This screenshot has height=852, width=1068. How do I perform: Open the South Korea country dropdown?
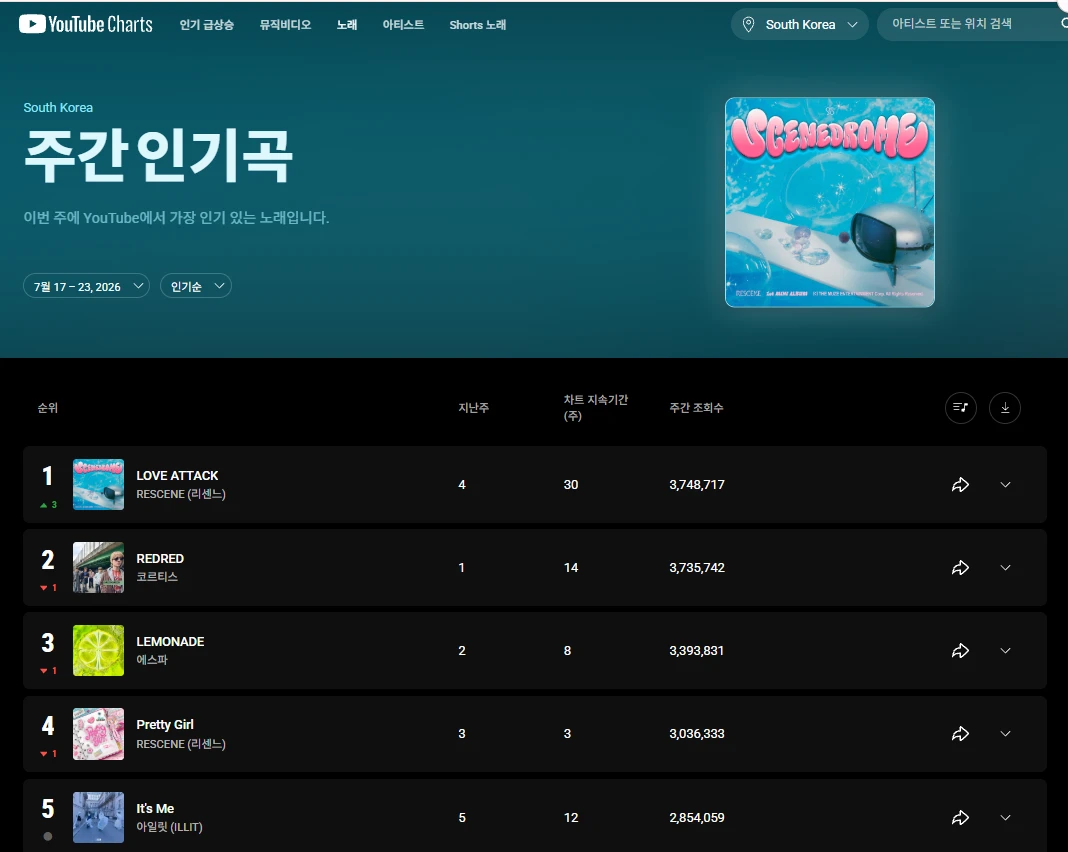tap(800, 25)
